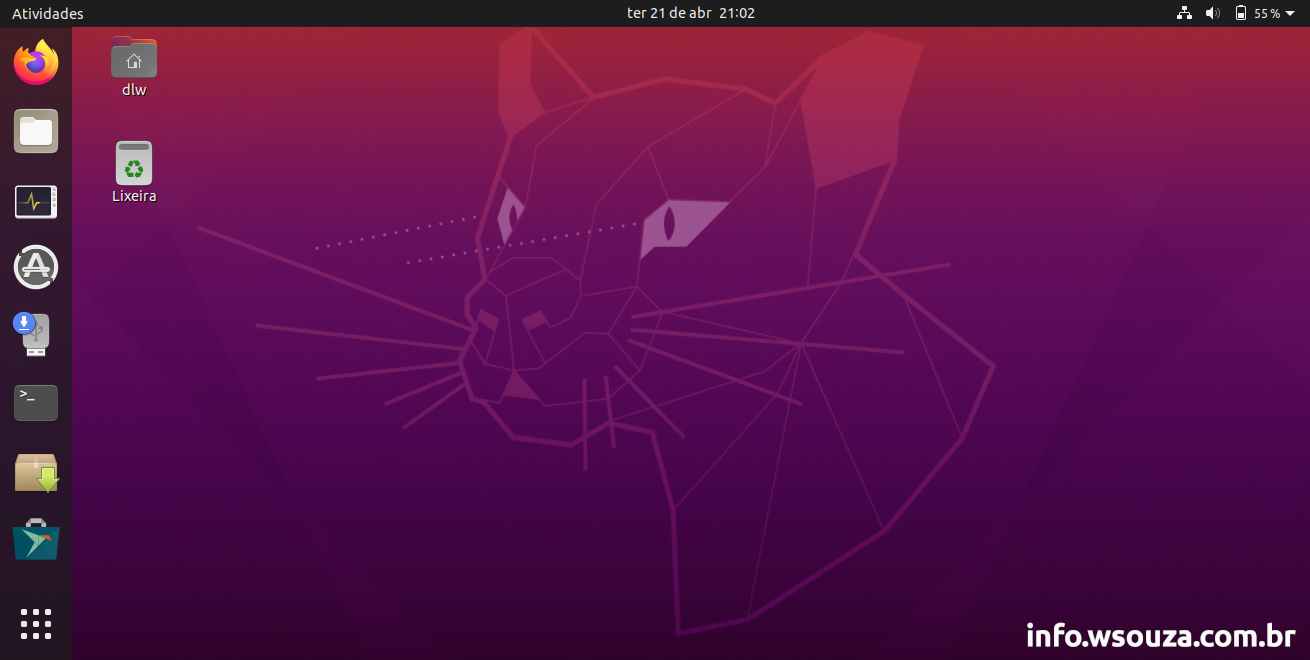
Task: Open Firefox from the dock
Action: pyautogui.click(x=36, y=63)
